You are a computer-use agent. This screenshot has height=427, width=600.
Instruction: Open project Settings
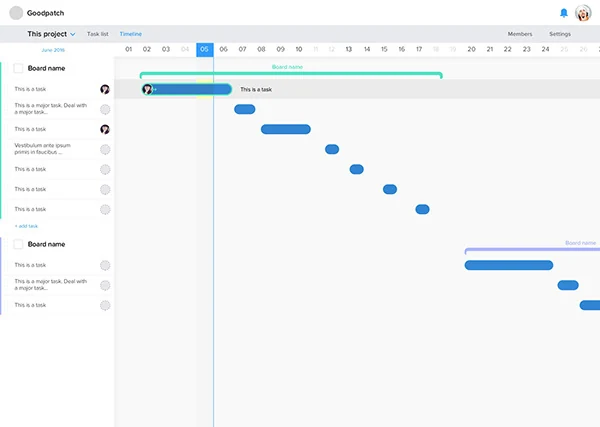point(560,34)
